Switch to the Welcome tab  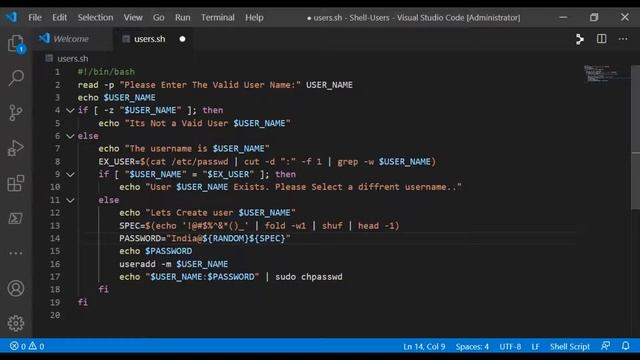pyautogui.click(x=71, y=39)
